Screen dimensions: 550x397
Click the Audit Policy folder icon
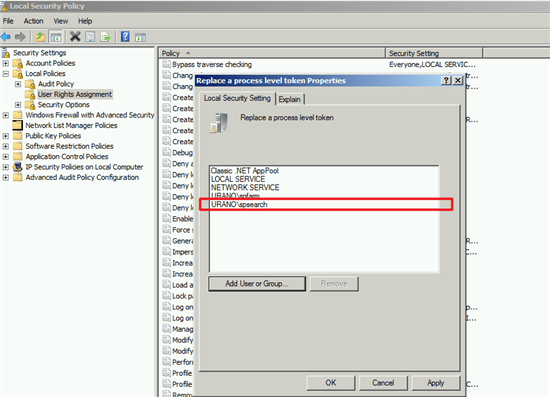pyautogui.click(x=30, y=84)
